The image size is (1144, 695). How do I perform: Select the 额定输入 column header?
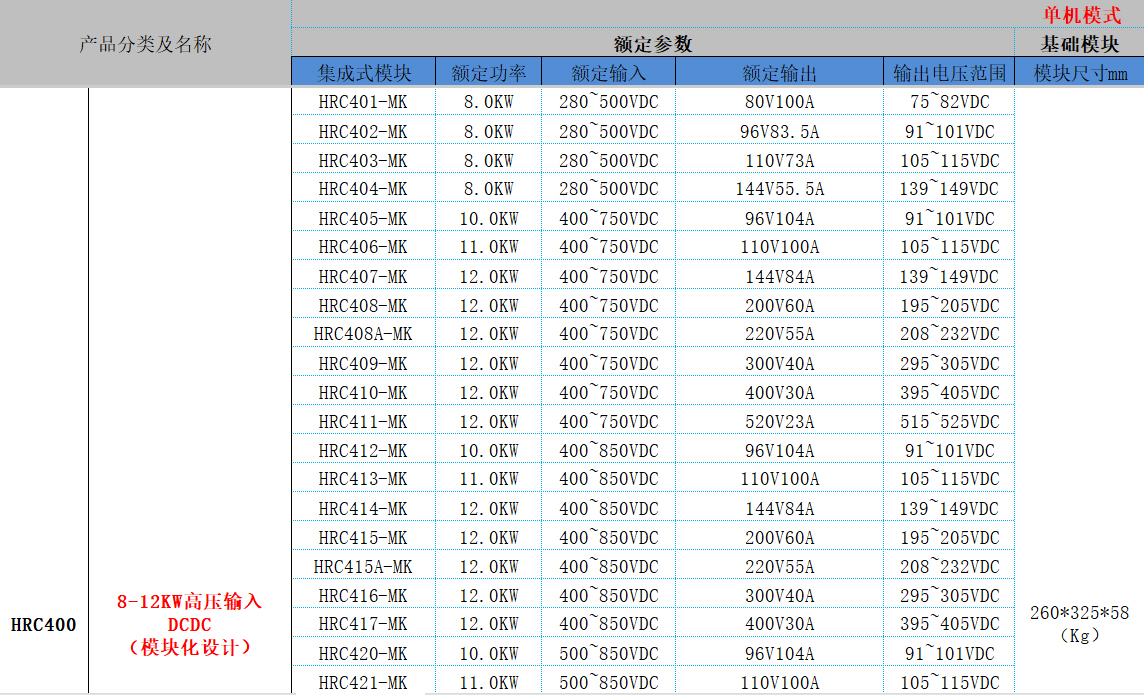pos(607,71)
